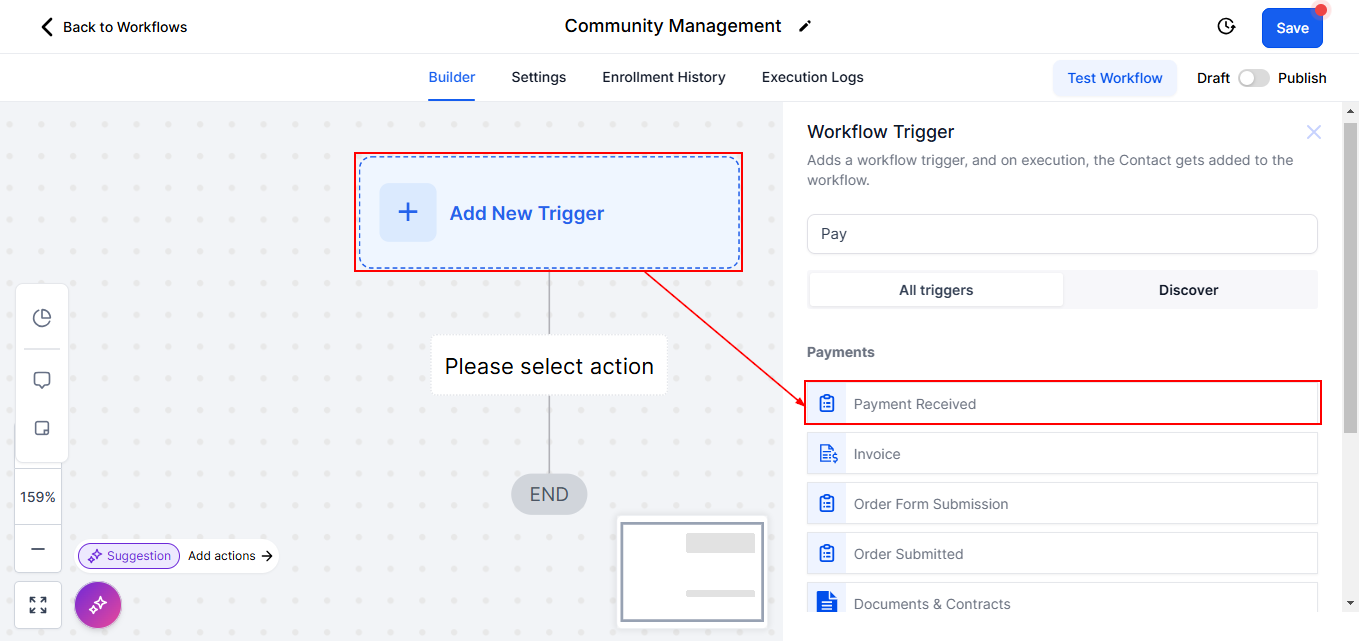Image resolution: width=1359 pixels, height=641 pixels.
Task: Select the Order Submitted trigger
Action: [x=1062, y=553]
